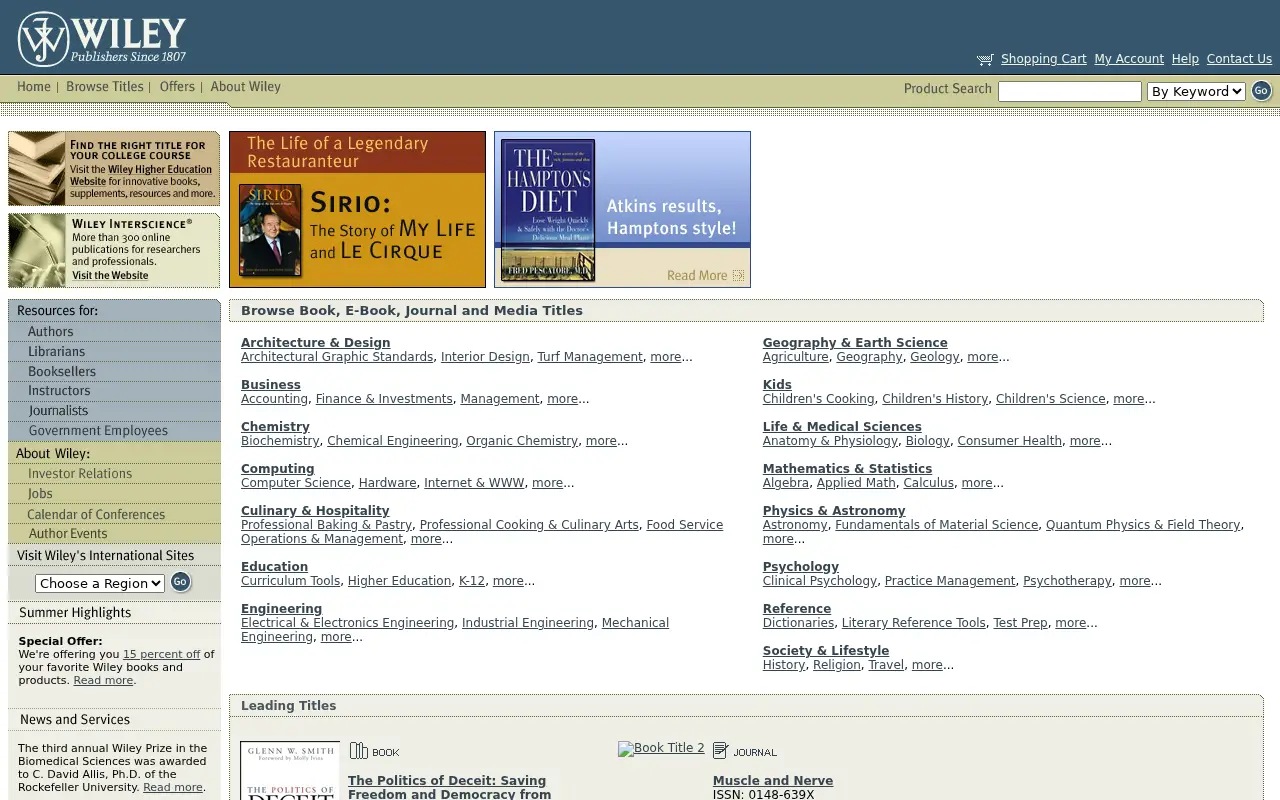
Task: Open the Chemical Engineering link
Action: click(392, 441)
